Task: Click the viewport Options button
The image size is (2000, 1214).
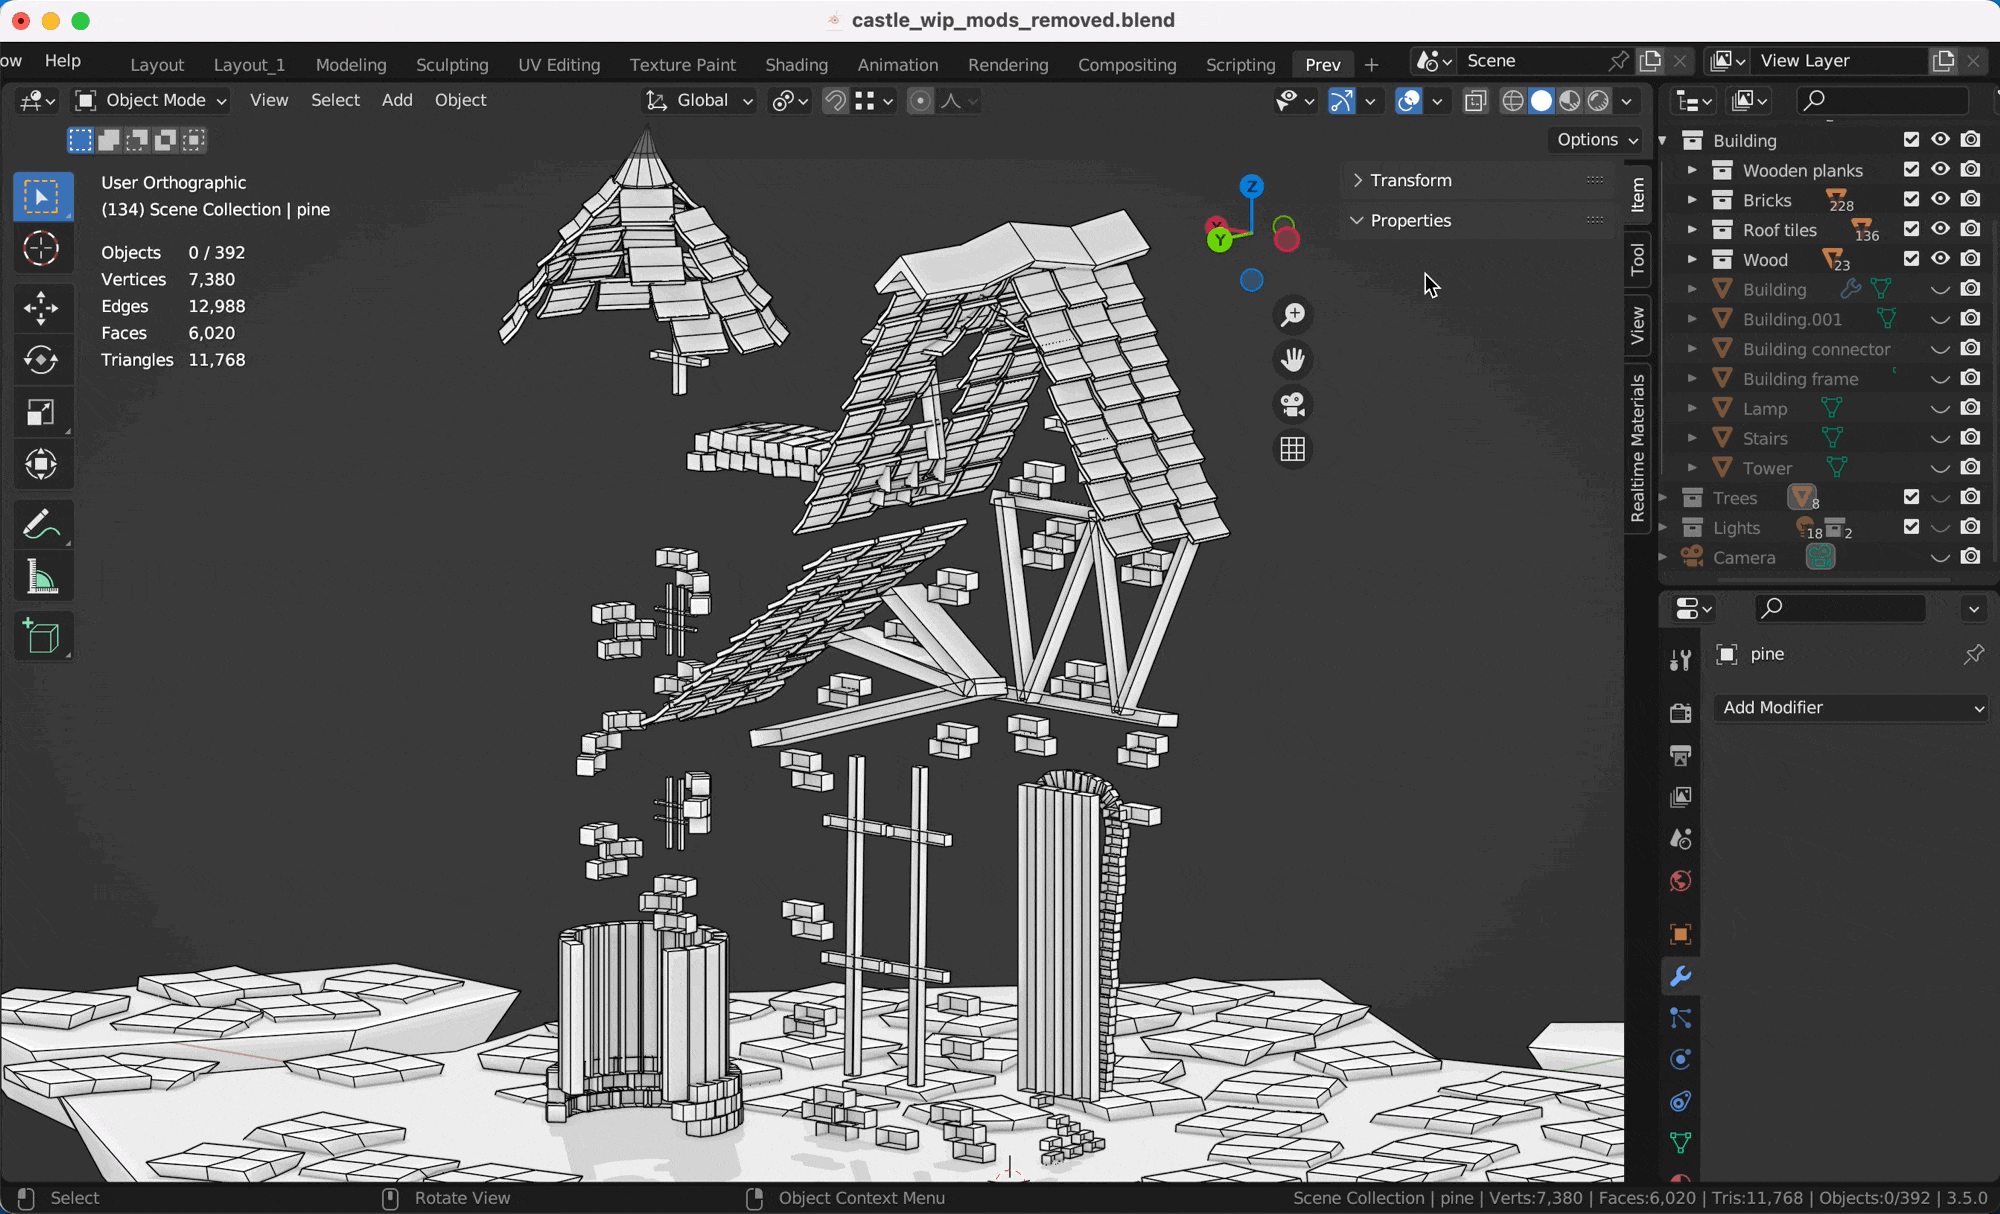Action: [1594, 140]
